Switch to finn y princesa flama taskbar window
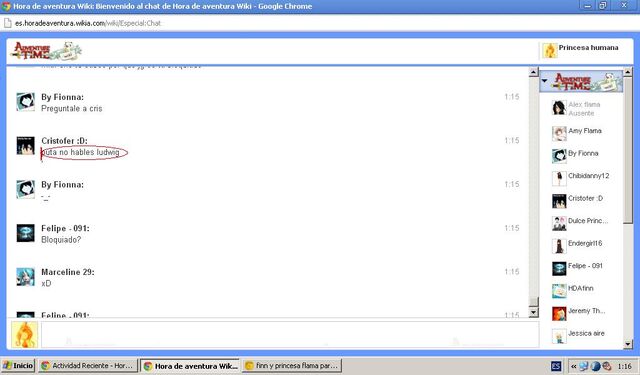The image size is (640, 375). 292,366
